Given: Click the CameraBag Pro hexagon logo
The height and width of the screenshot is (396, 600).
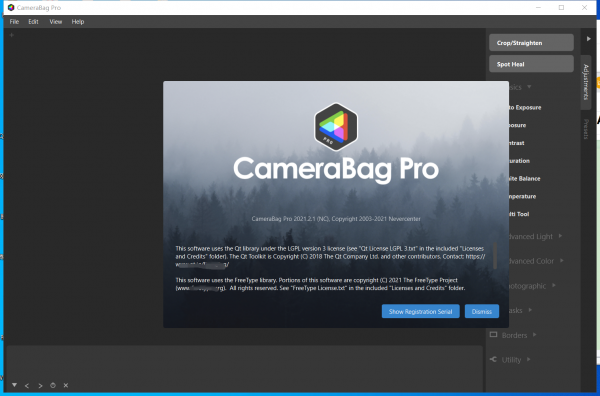Looking at the screenshot, I should click(x=336, y=126).
